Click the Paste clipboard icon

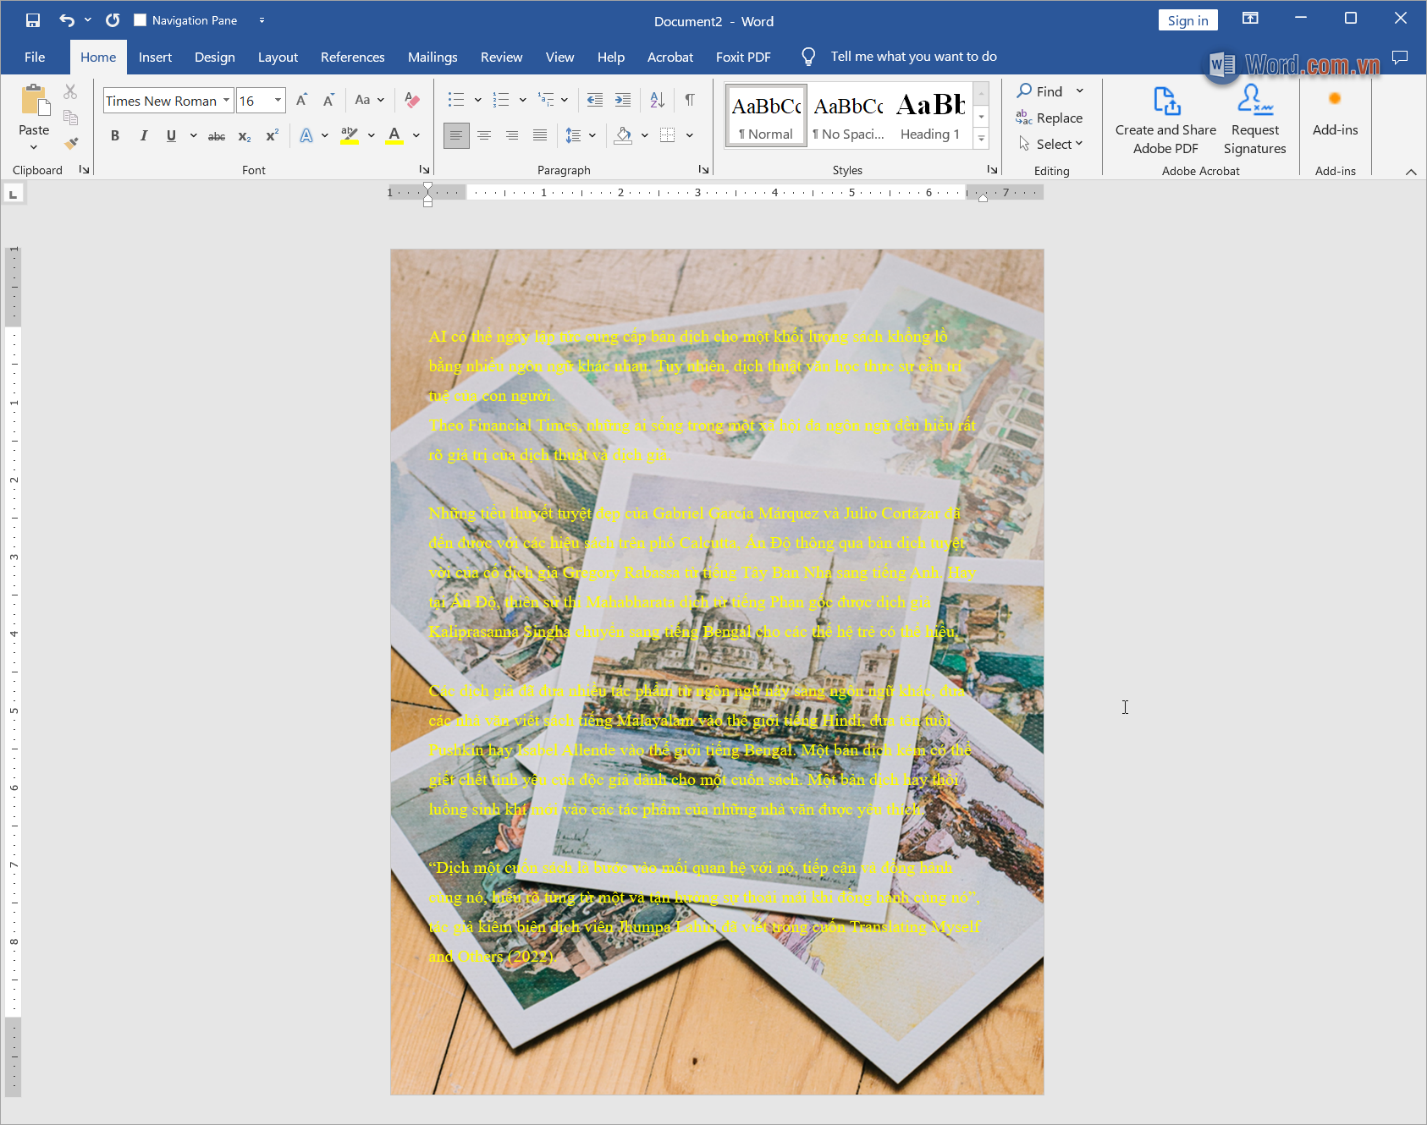click(x=34, y=101)
